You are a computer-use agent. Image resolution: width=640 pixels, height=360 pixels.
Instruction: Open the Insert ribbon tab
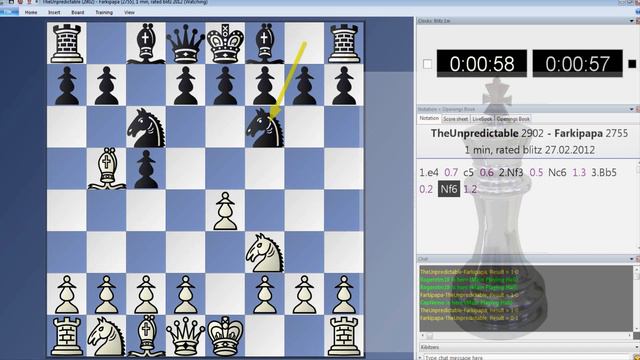click(x=54, y=13)
